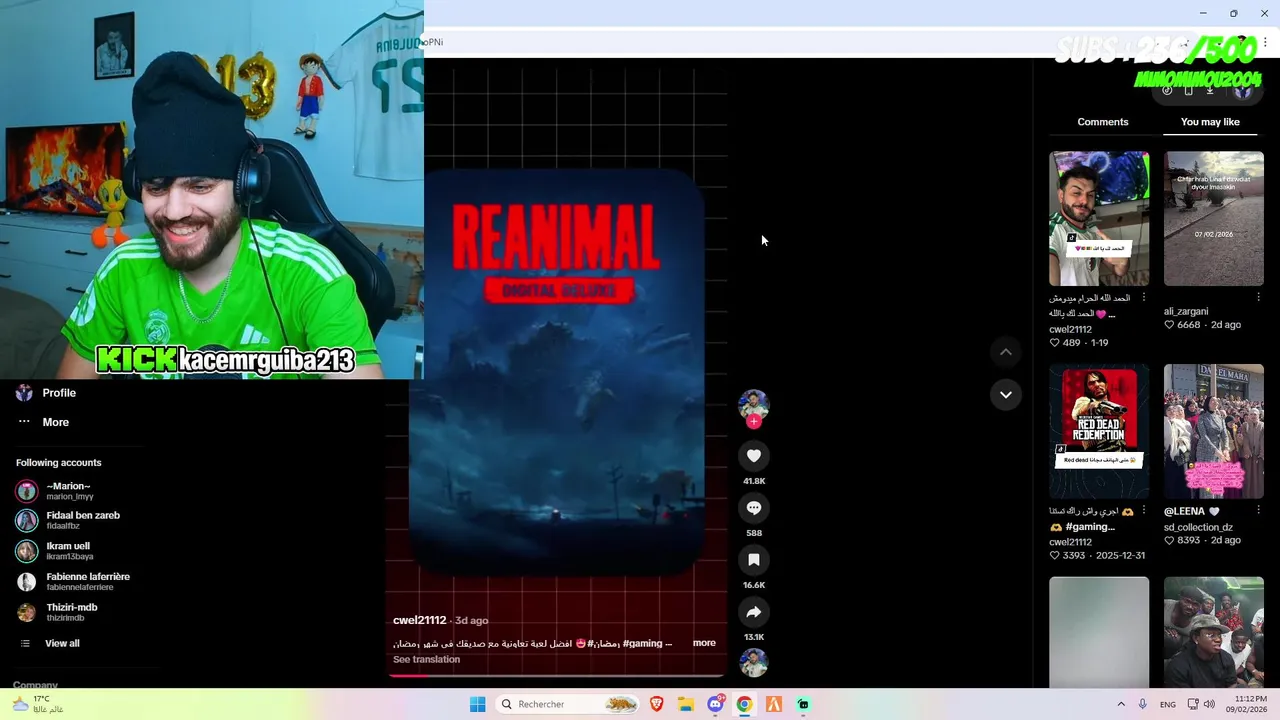1280x720 pixels.
Task: Open Discord from the taskbar
Action: click(x=715, y=704)
